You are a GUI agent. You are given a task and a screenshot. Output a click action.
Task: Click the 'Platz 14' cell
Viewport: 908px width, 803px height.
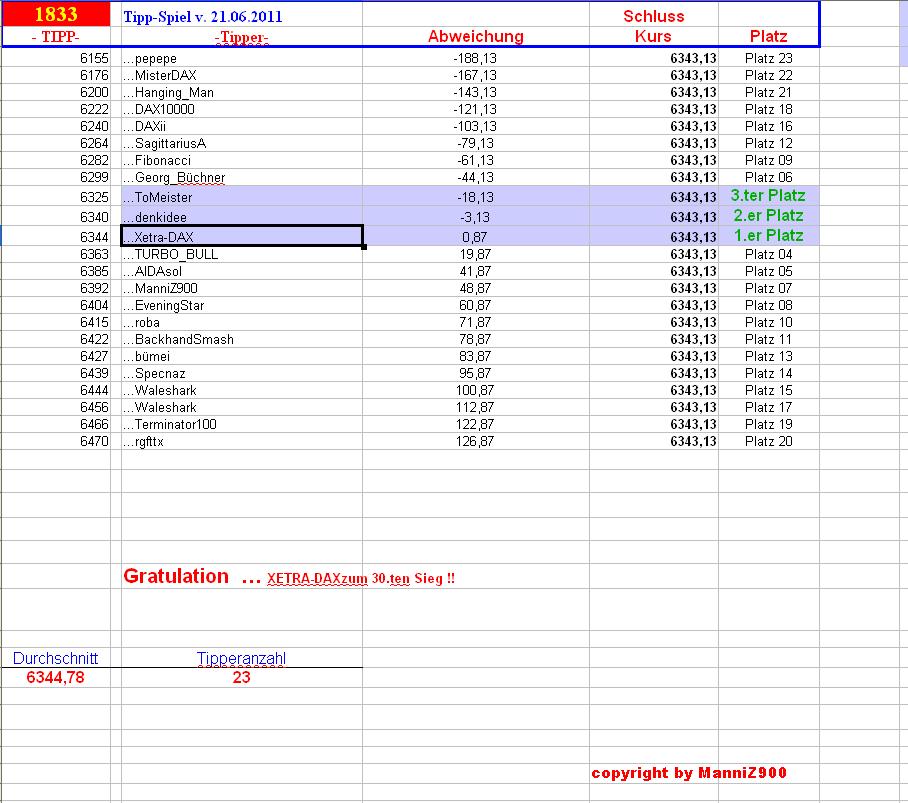click(x=768, y=373)
